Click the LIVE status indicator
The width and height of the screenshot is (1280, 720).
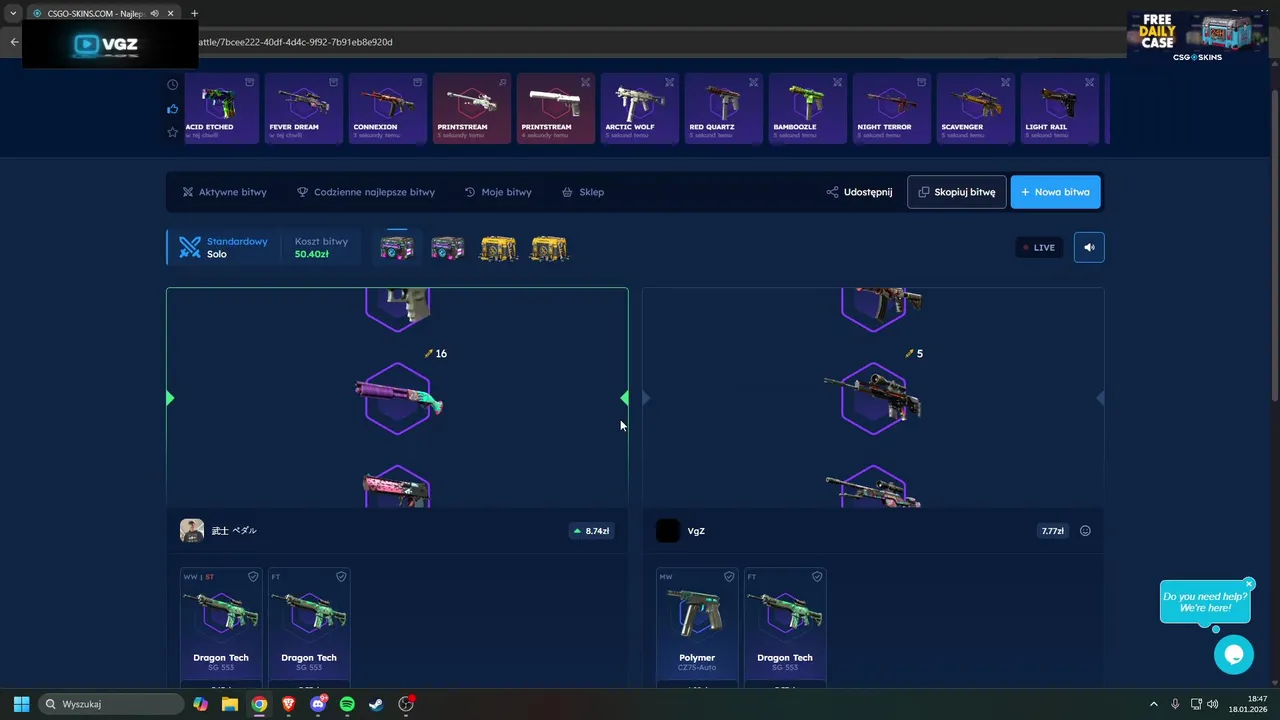(1038, 247)
